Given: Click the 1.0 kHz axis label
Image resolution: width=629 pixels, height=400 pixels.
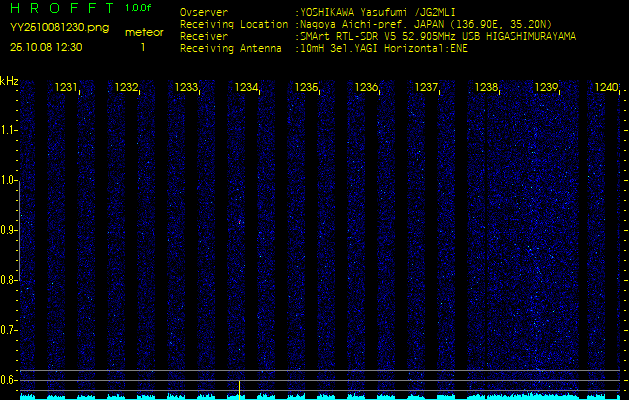Looking at the screenshot, I should (x=9, y=181).
